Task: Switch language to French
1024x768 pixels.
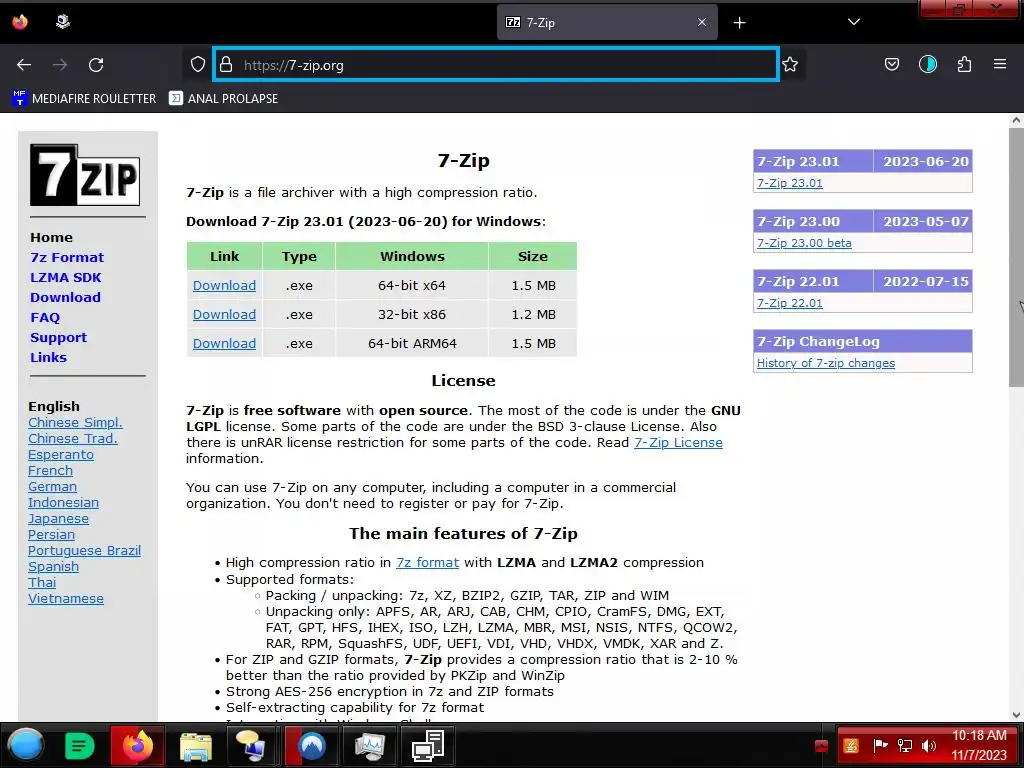Action: [50, 471]
